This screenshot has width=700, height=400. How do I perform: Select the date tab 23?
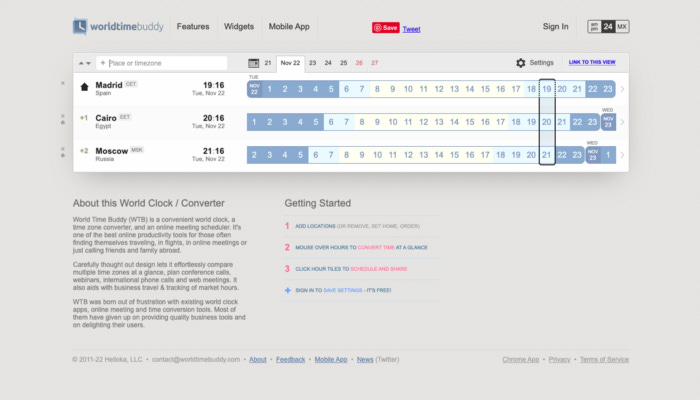pos(312,63)
